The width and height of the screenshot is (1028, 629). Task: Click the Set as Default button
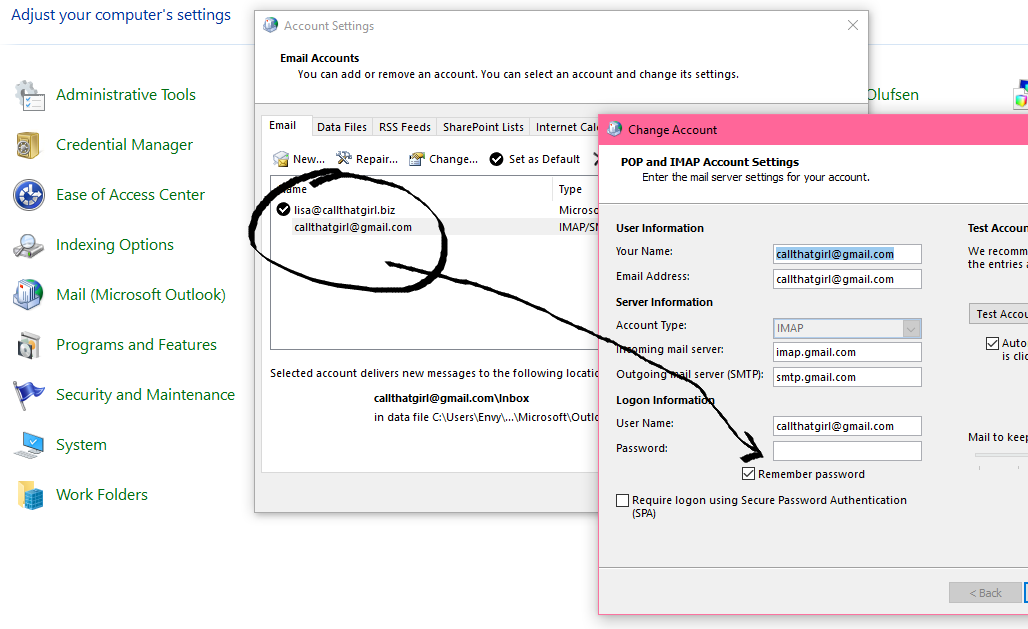click(x=535, y=159)
